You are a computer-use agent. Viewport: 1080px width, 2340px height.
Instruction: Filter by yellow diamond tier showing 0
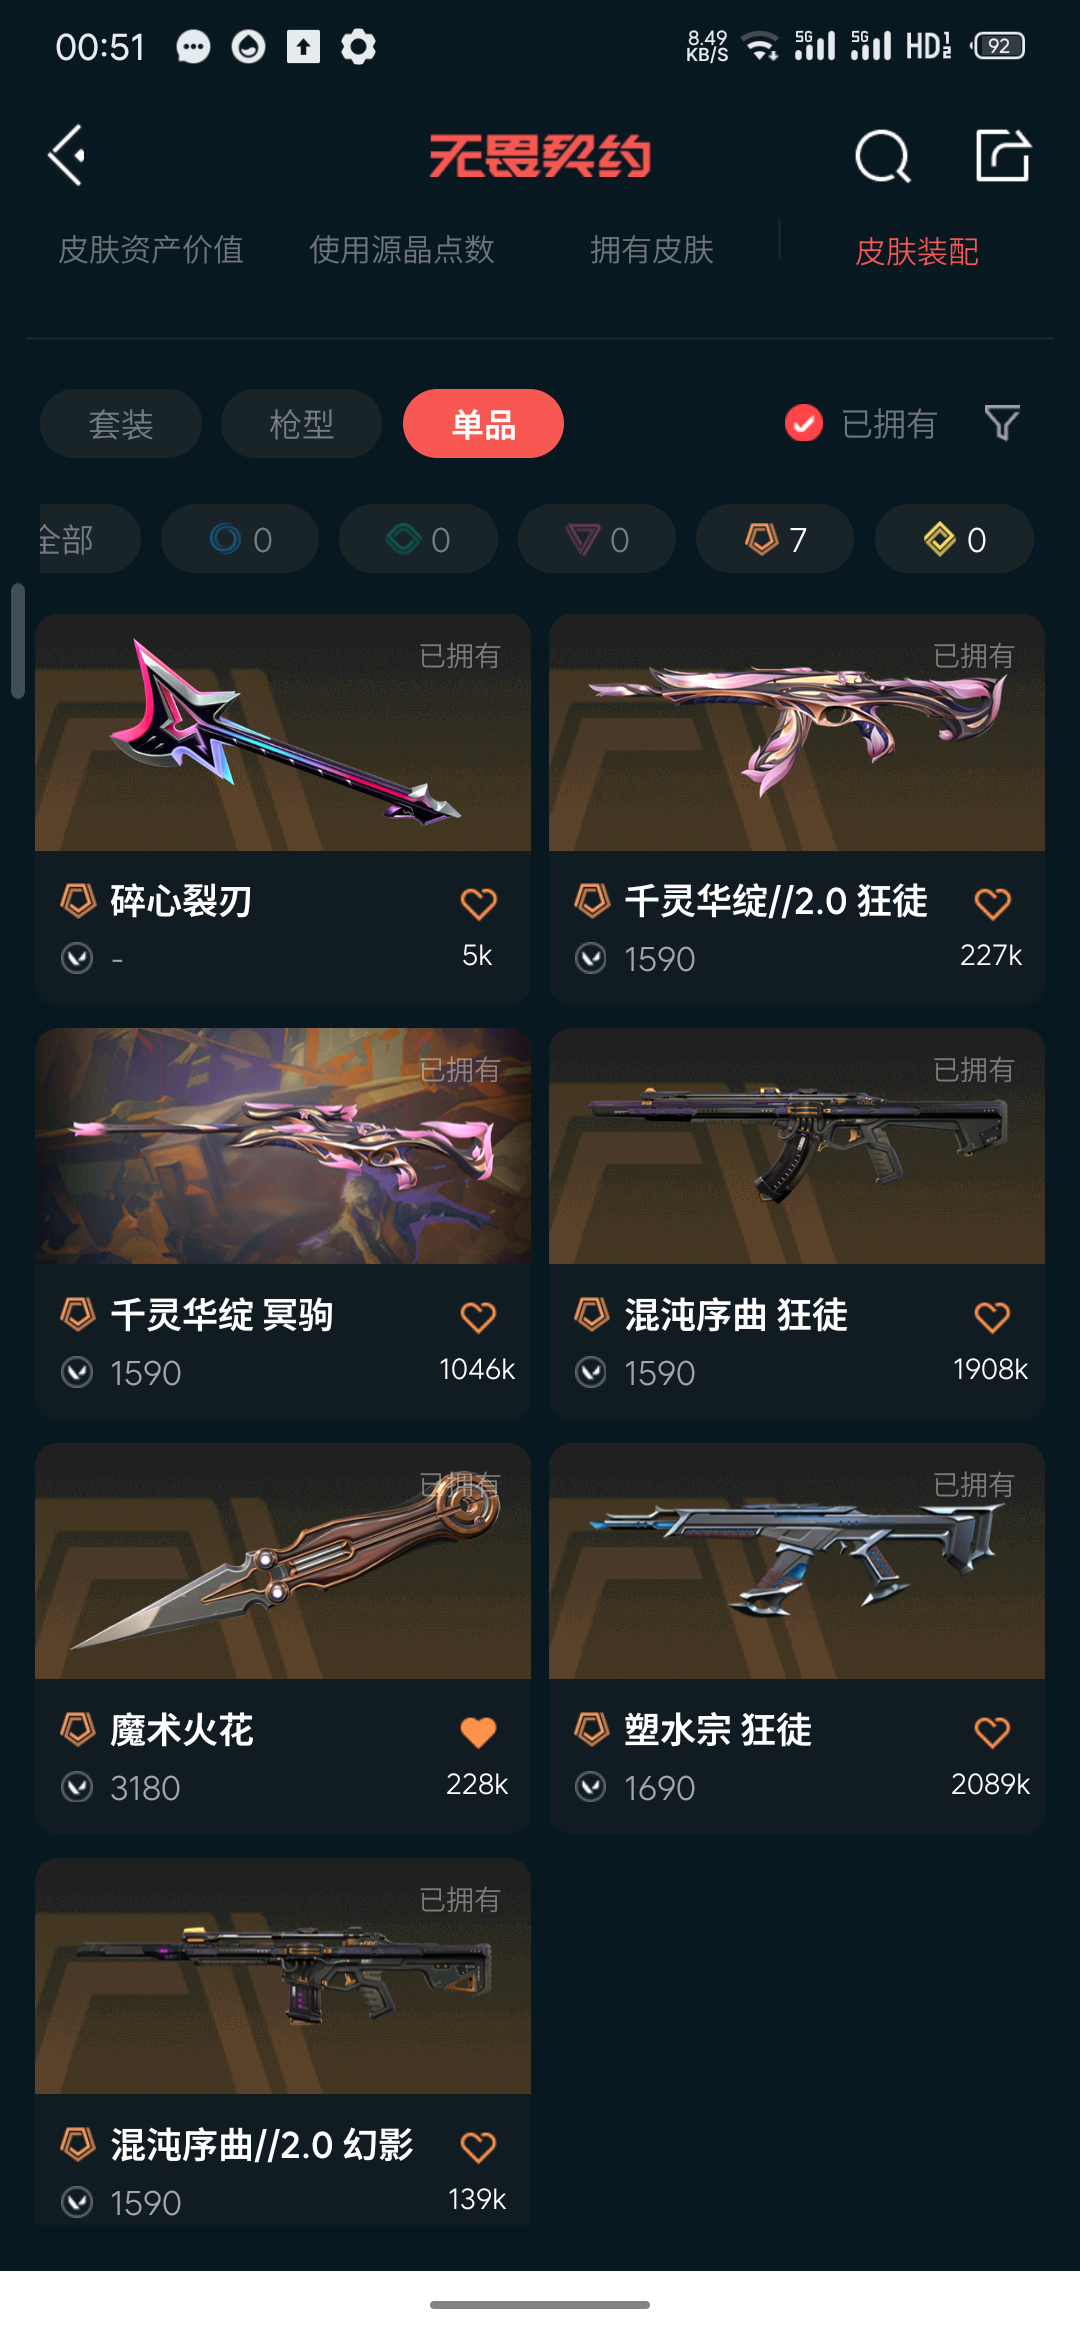pos(954,539)
